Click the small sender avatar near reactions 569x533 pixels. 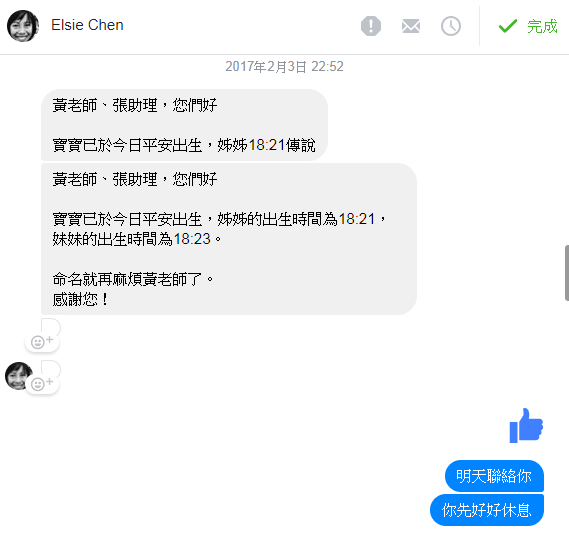[x=18, y=376]
